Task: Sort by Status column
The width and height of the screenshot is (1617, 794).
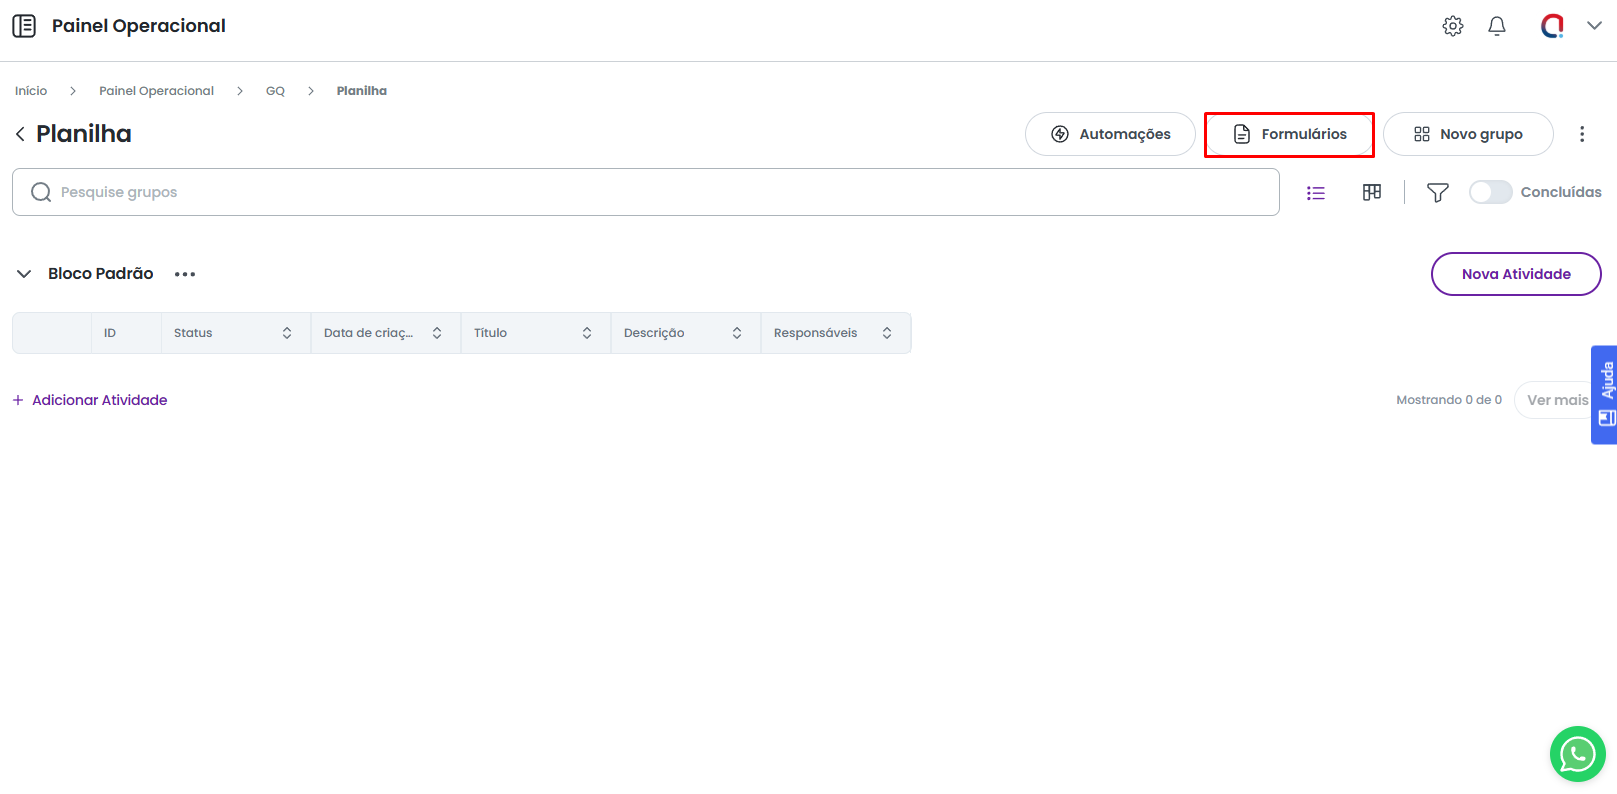Action: click(287, 333)
